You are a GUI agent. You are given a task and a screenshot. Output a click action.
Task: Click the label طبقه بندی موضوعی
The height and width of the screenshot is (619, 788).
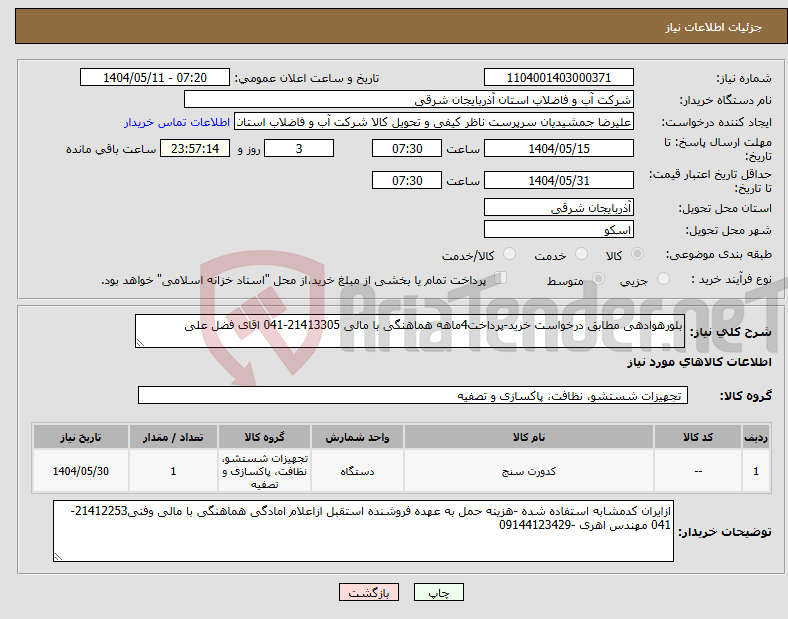(719, 255)
